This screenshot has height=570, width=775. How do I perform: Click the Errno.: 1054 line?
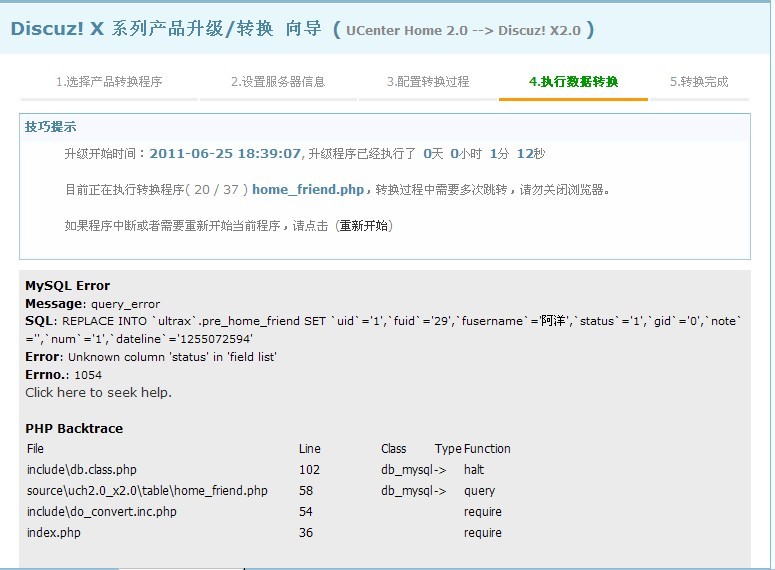click(63, 375)
